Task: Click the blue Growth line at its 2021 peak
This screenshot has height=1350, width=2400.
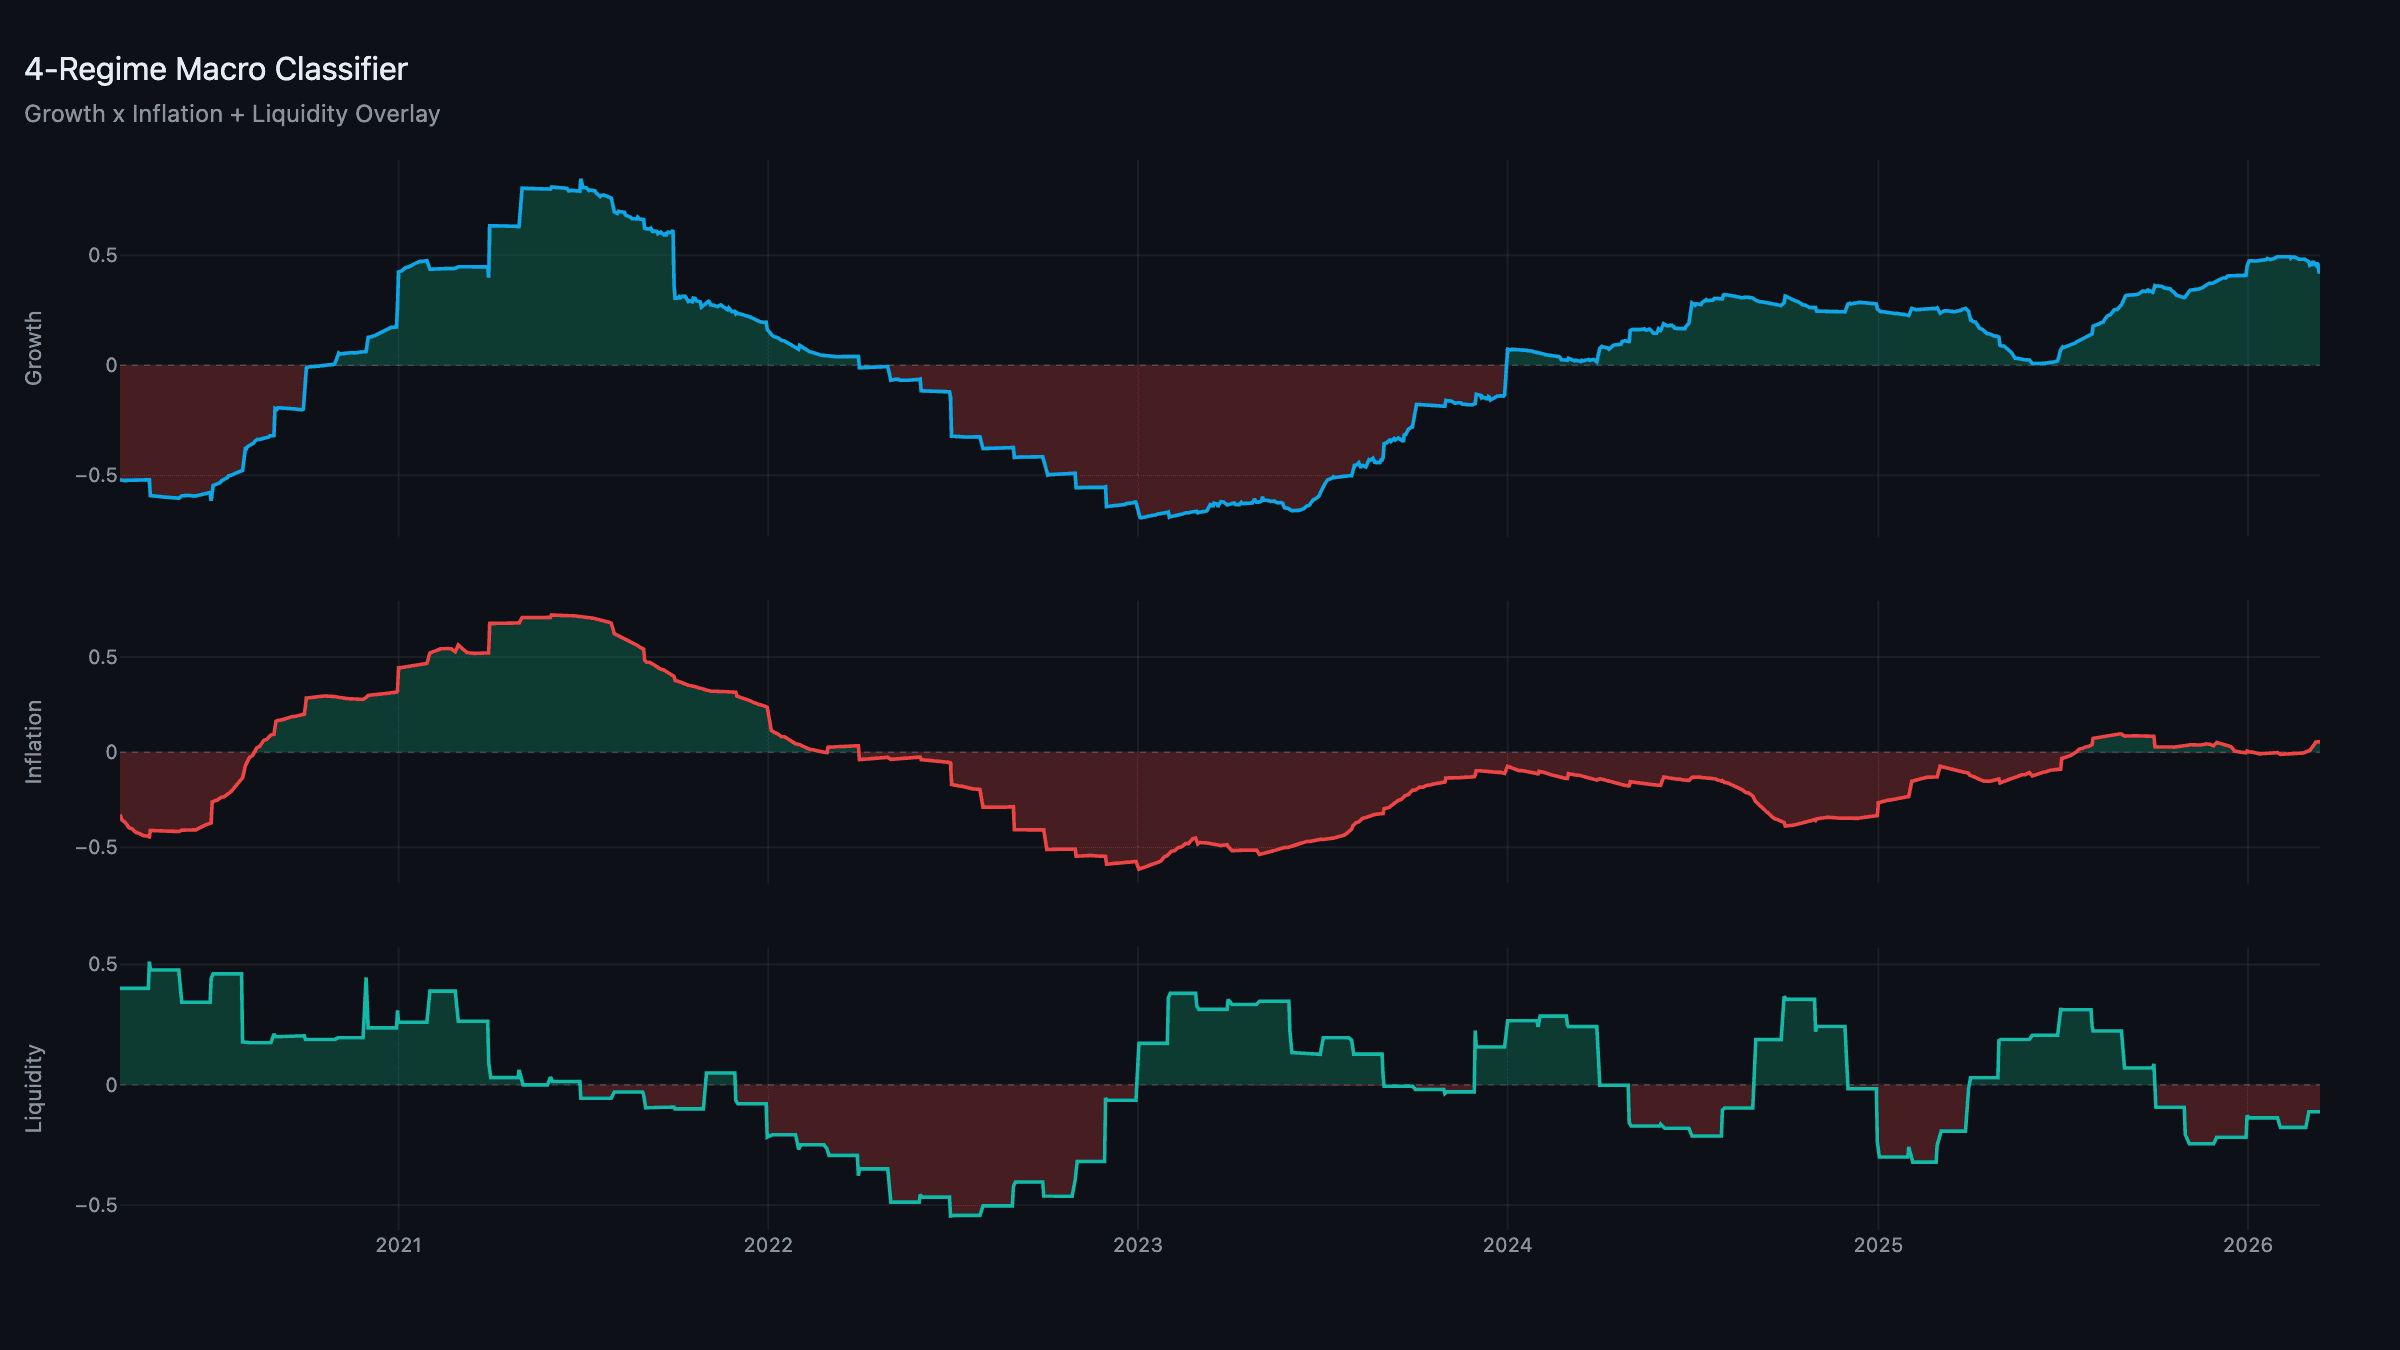Action: 580,177
